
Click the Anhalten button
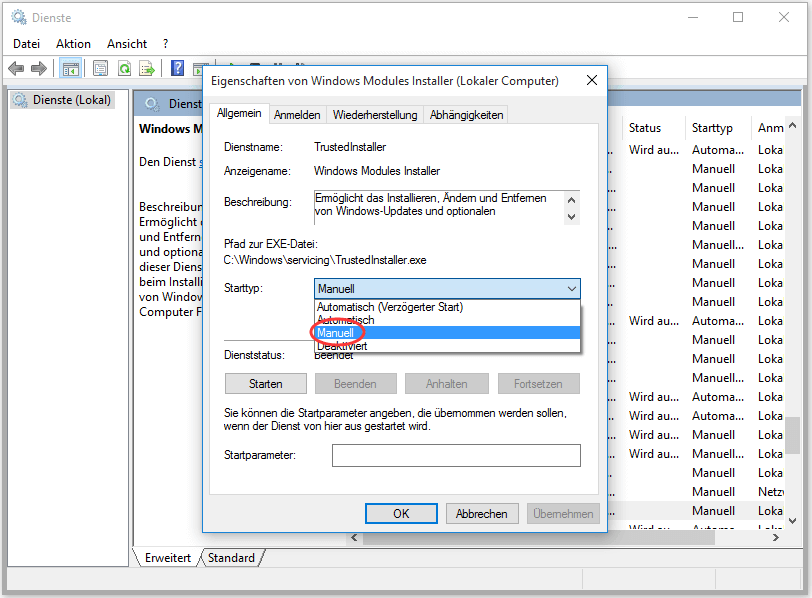(446, 384)
